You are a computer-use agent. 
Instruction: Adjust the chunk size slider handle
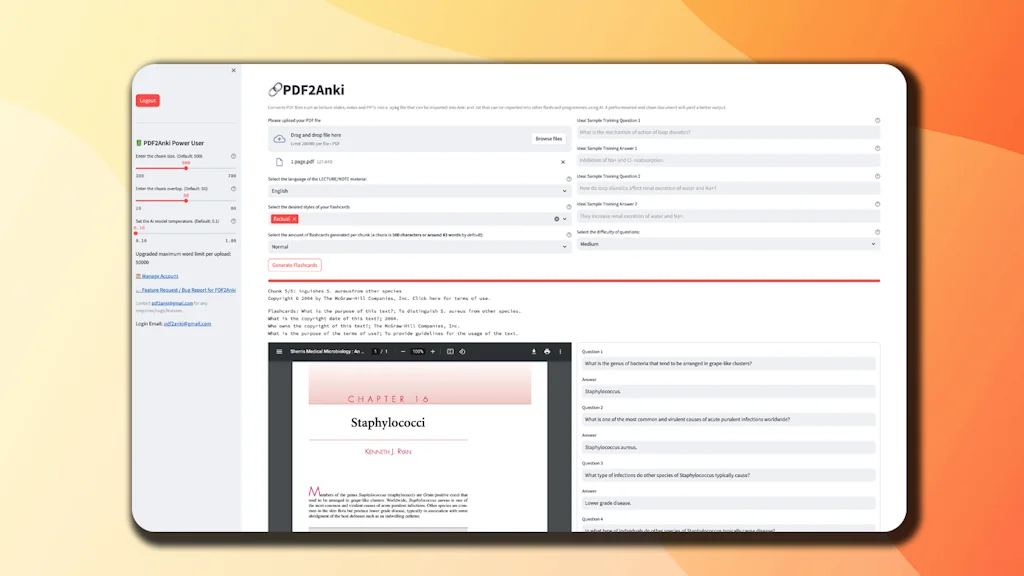coord(186,168)
